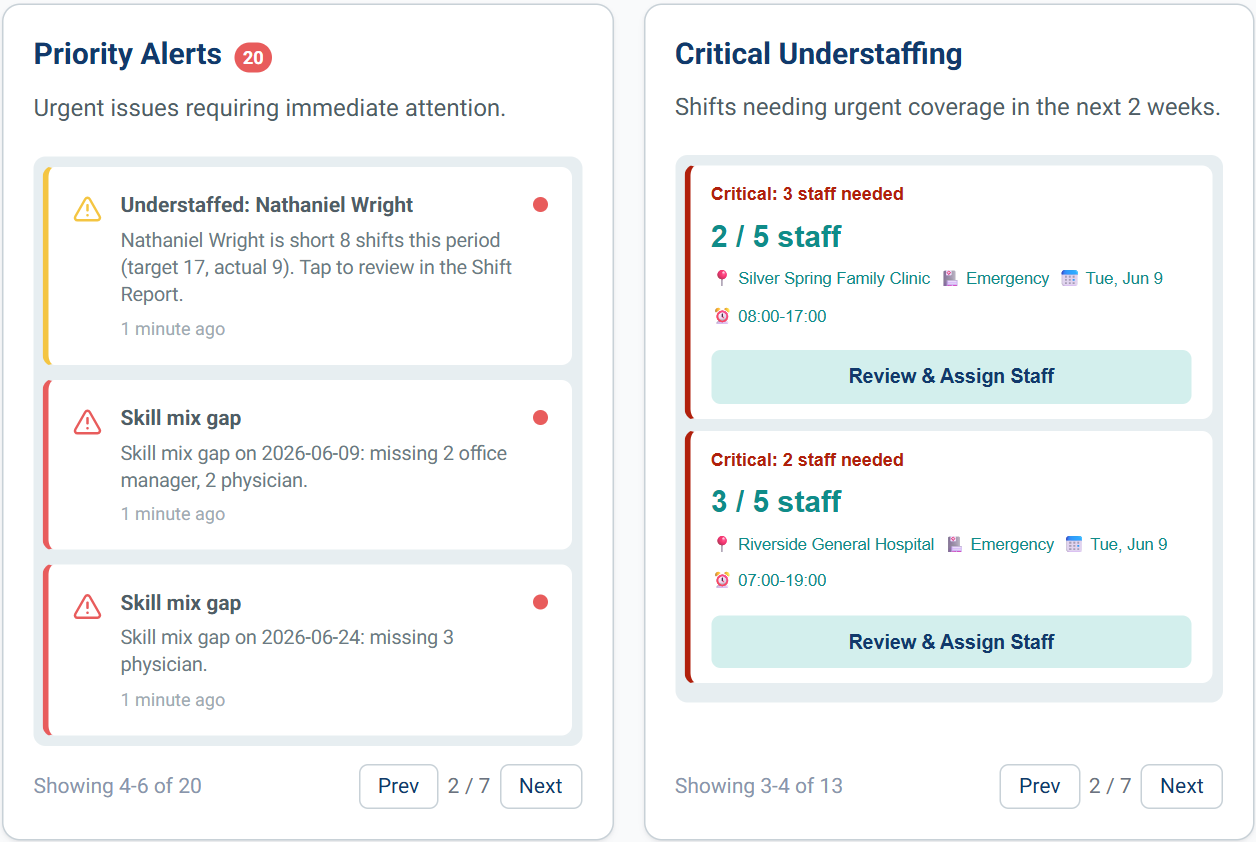The height and width of the screenshot is (842, 1256).
Task: Click the unread dot on the 2026-06-24 skill mix alert
Action: (541, 602)
